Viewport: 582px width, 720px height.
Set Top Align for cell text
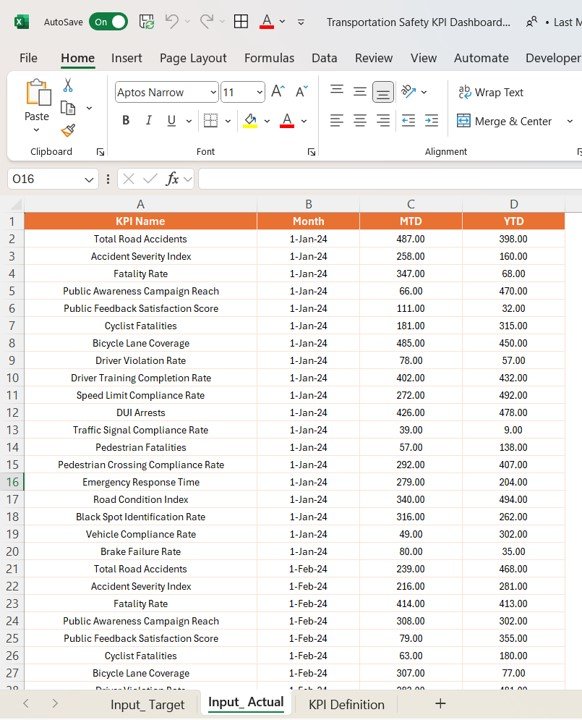[x=337, y=90]
